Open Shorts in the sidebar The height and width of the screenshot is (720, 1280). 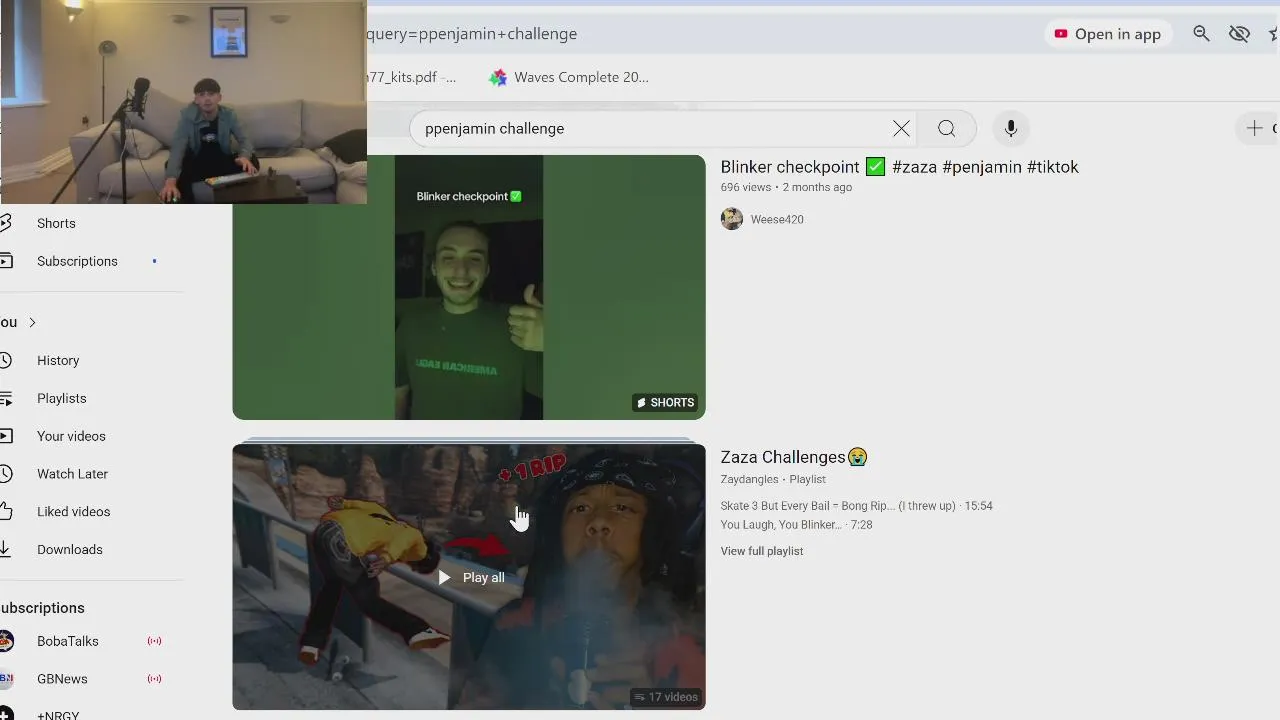pos(56,223)
